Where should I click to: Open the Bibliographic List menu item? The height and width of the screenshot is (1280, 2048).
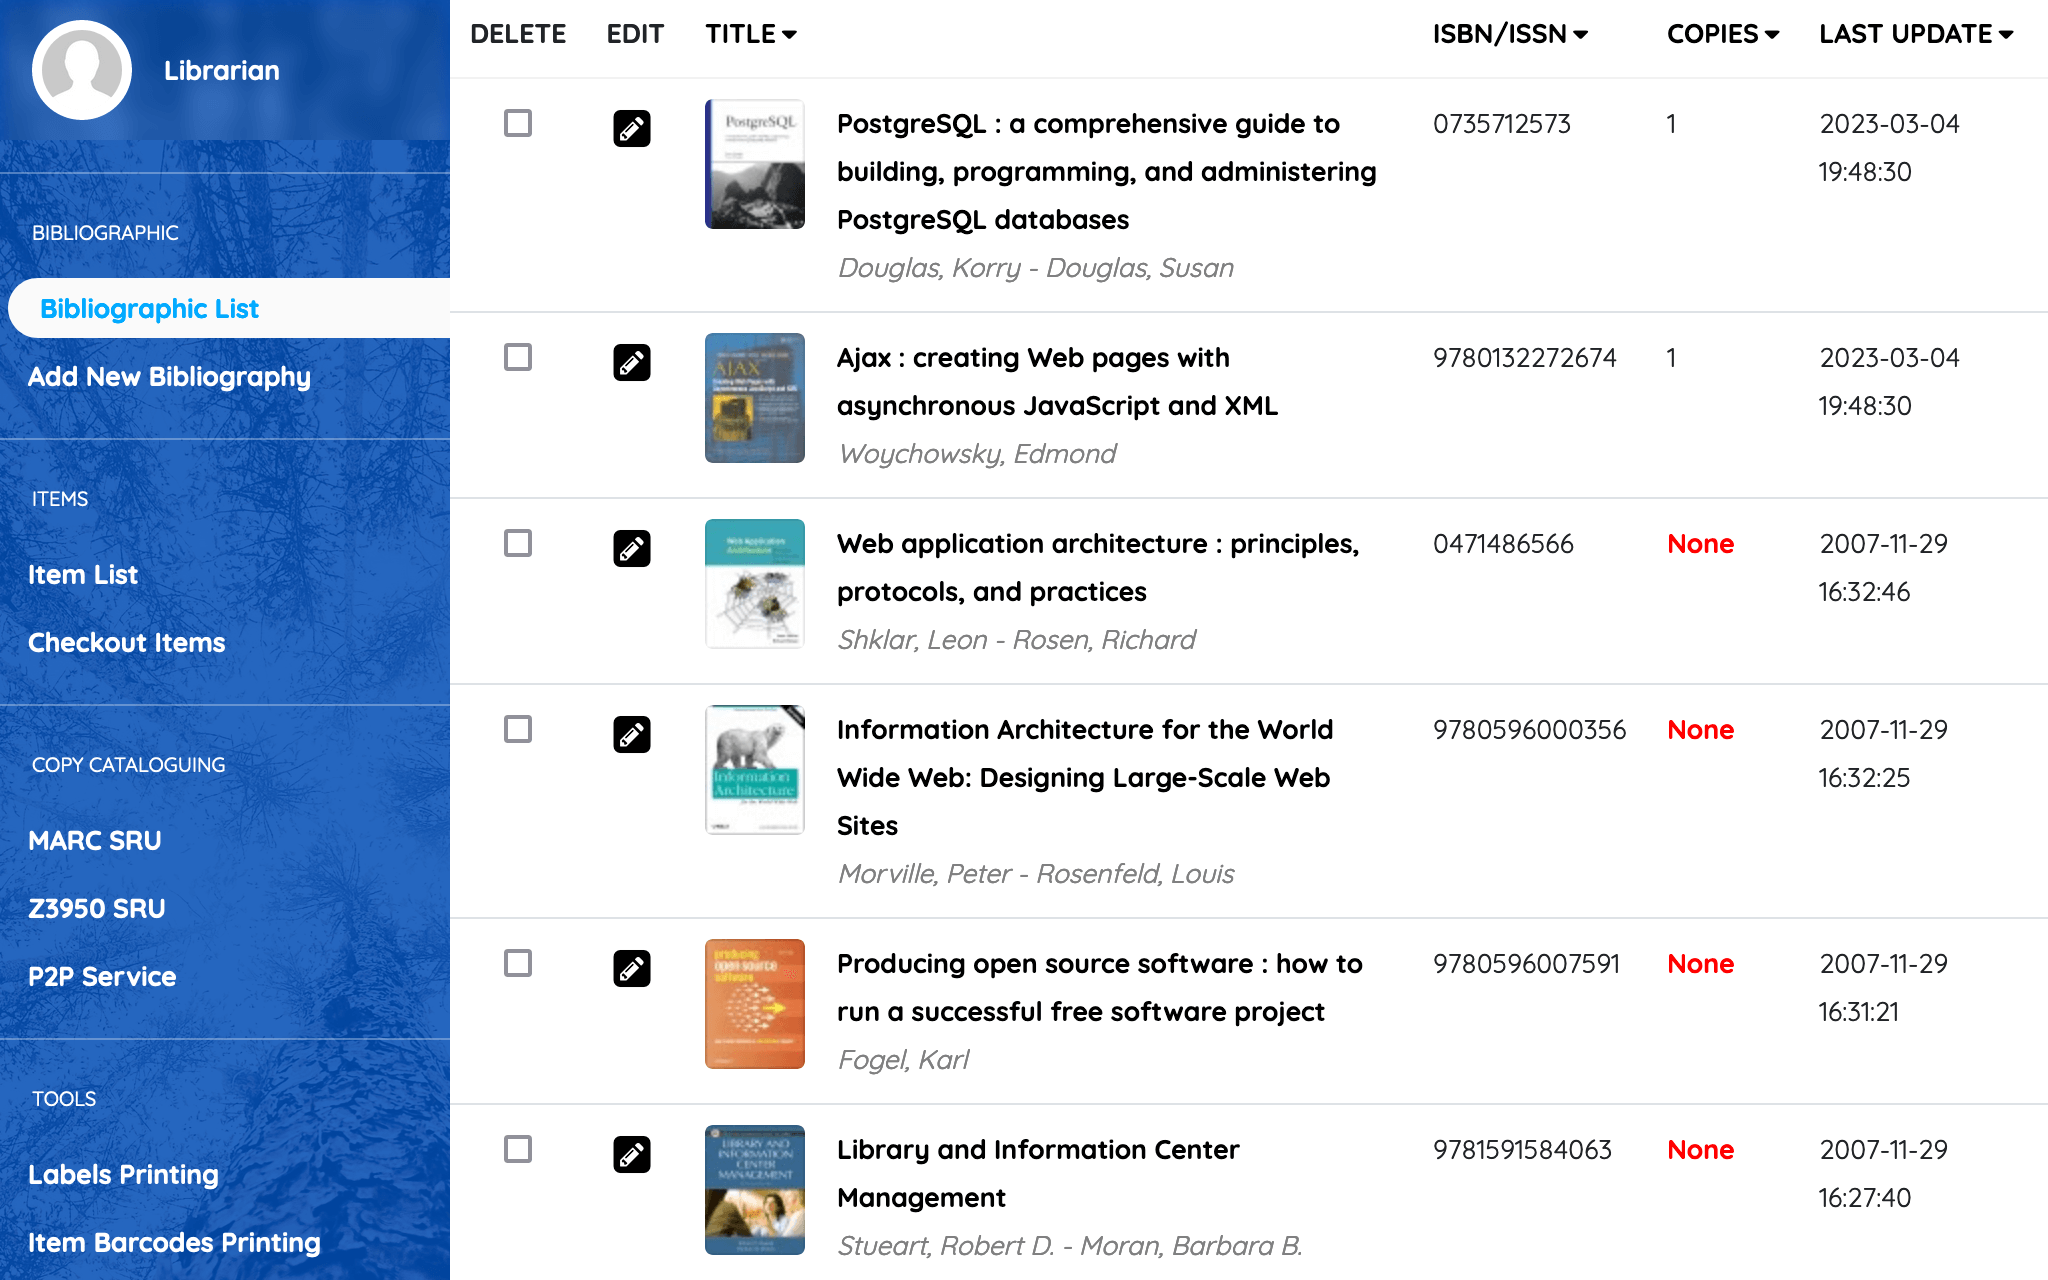pos(149,309)
